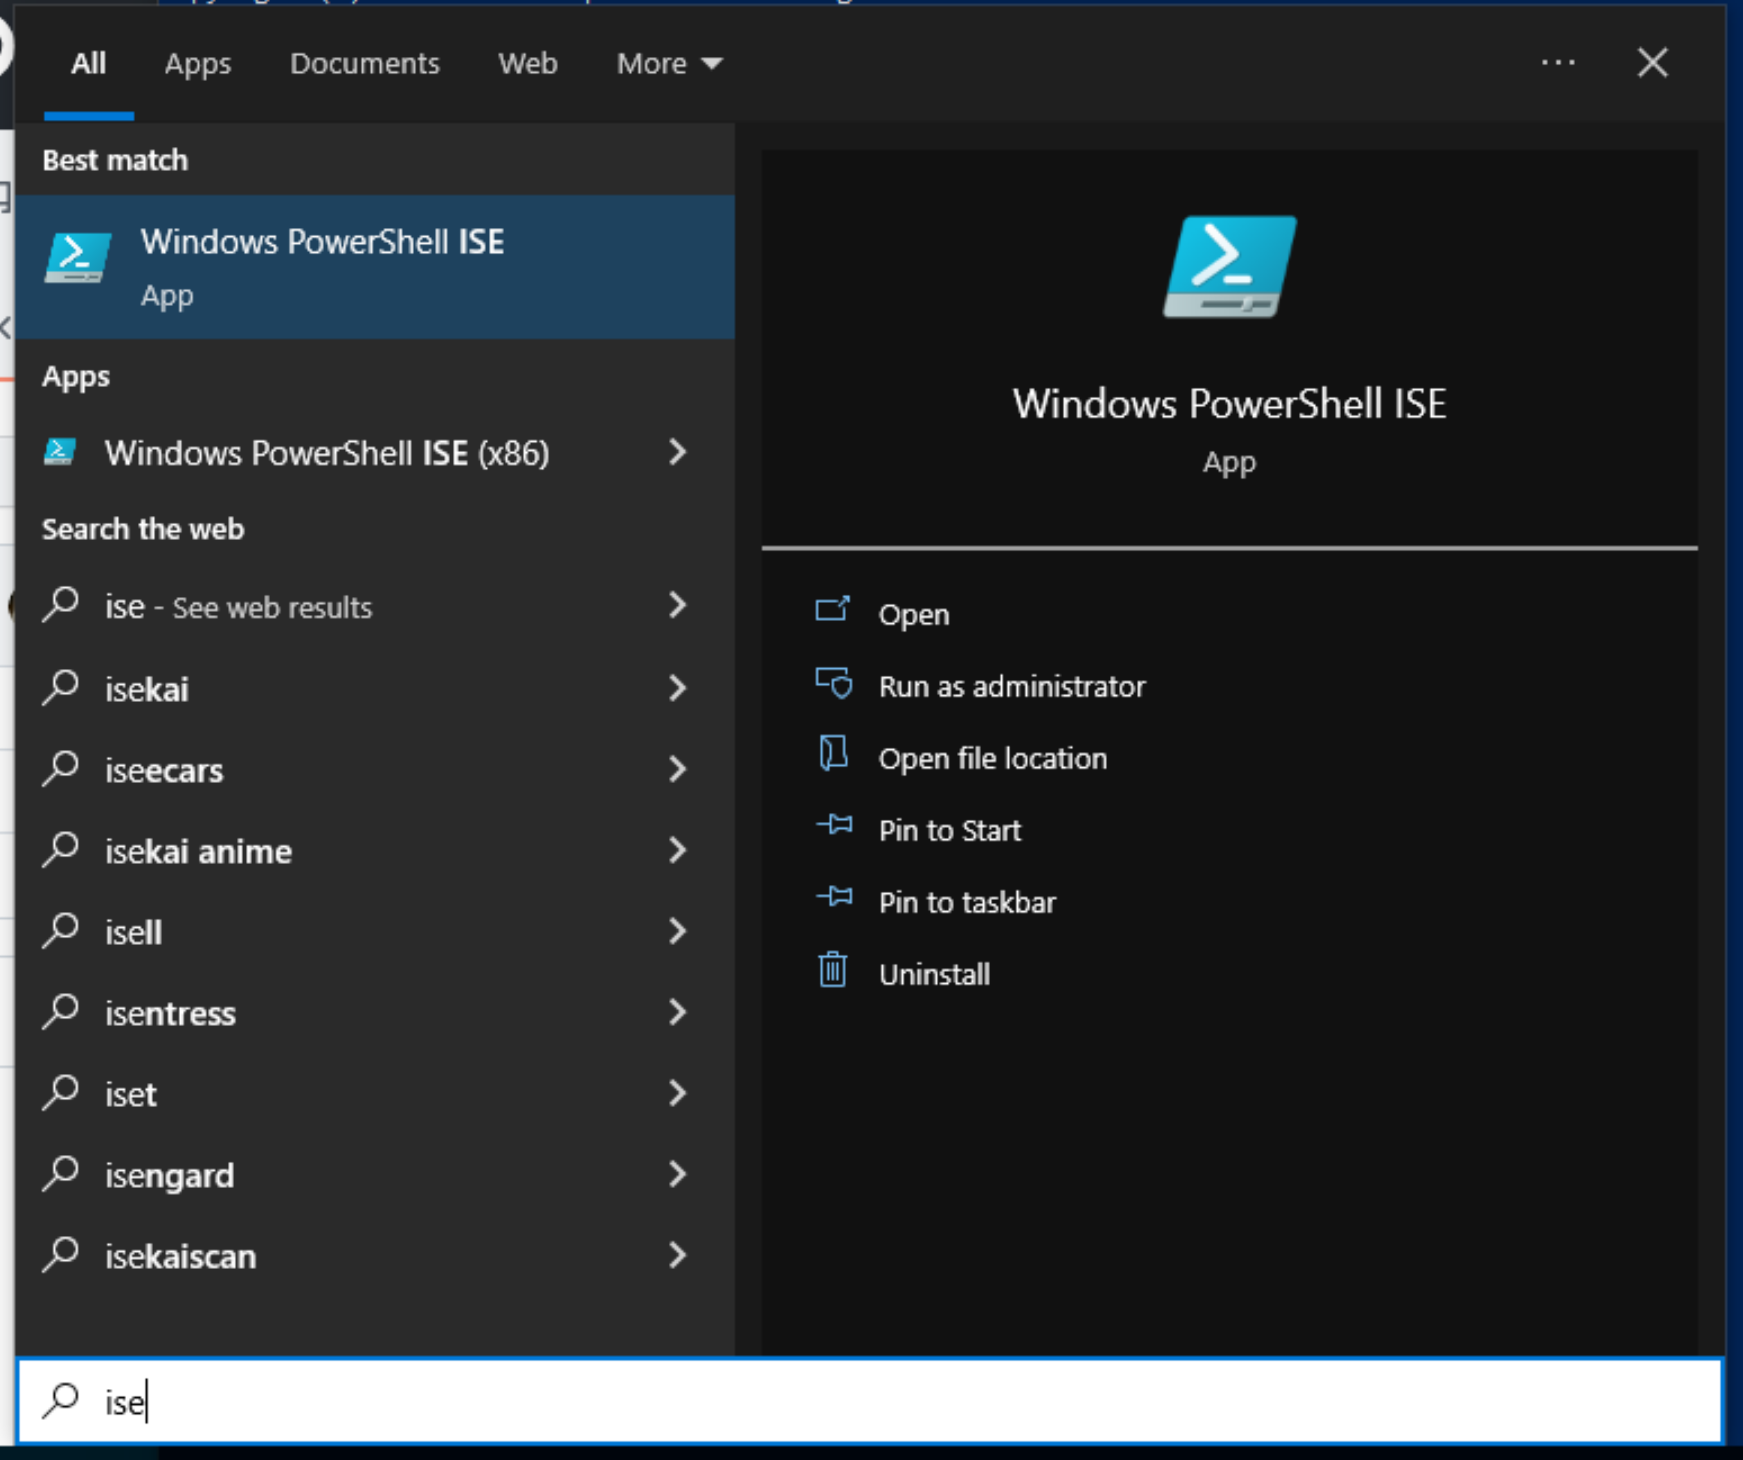The width and height of the screenshot is (1743, 1460).
Task: Switch to the Apps tab
Action: coord(197,64)
